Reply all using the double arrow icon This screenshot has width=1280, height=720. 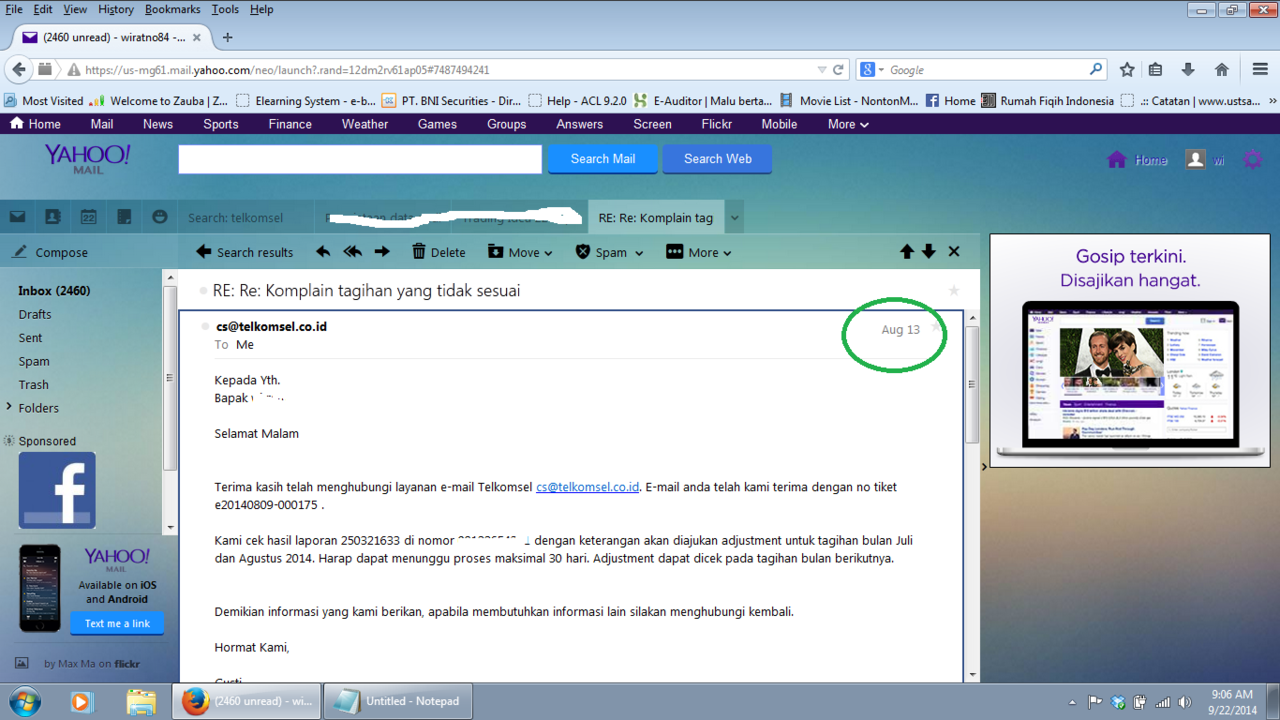(x=353, y=252)
